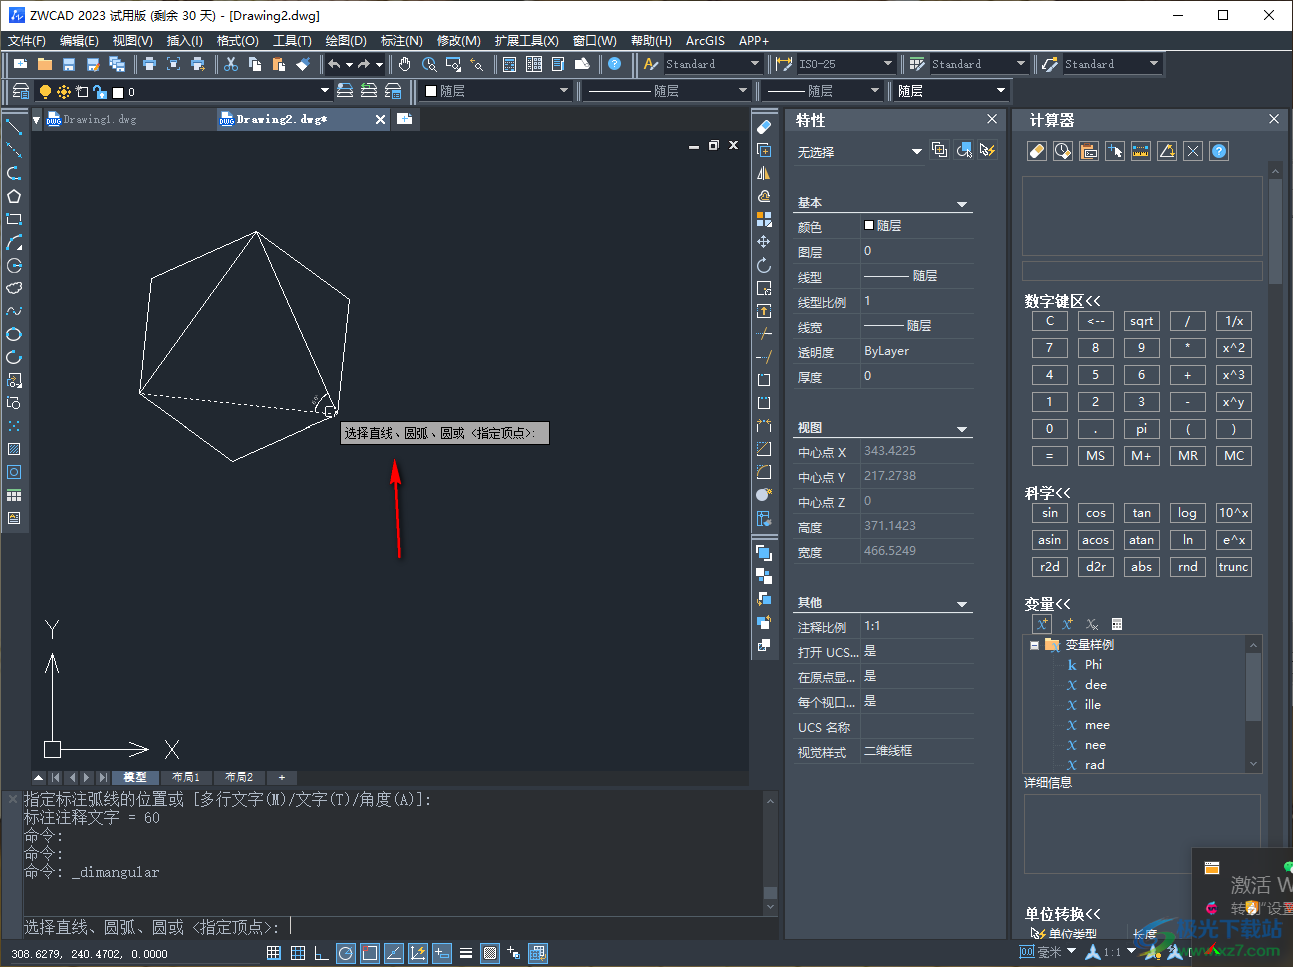Switch to 布局1 layout tab

[x=186, y=777]
